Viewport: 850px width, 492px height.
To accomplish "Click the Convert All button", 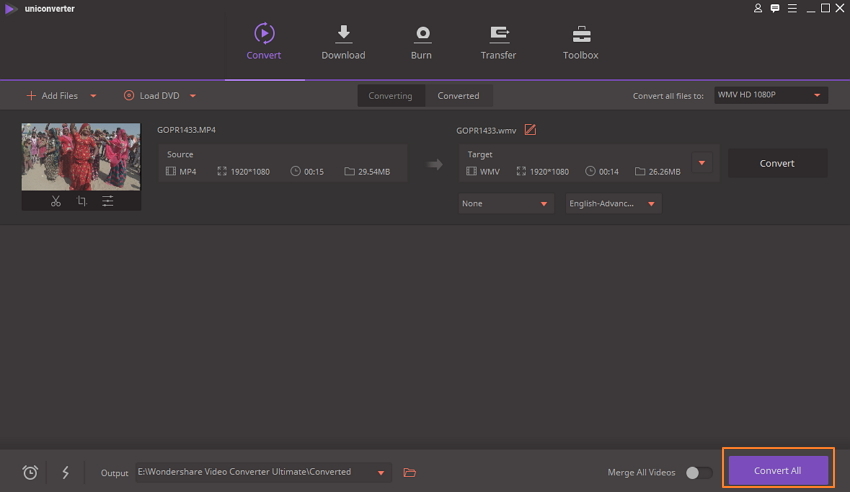I will coord(778,470).
